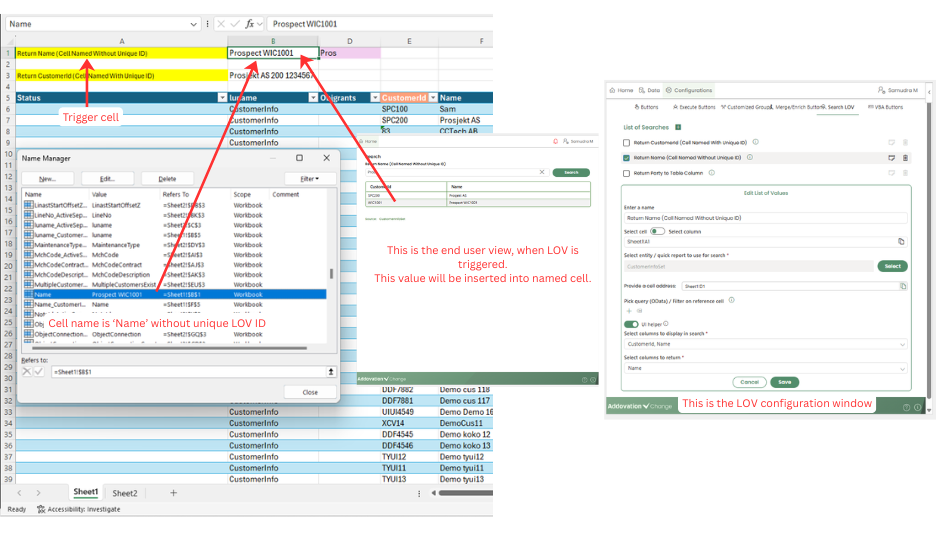
Task: Switch to Sheet2 worksheet tab
Action: (125, 493)
